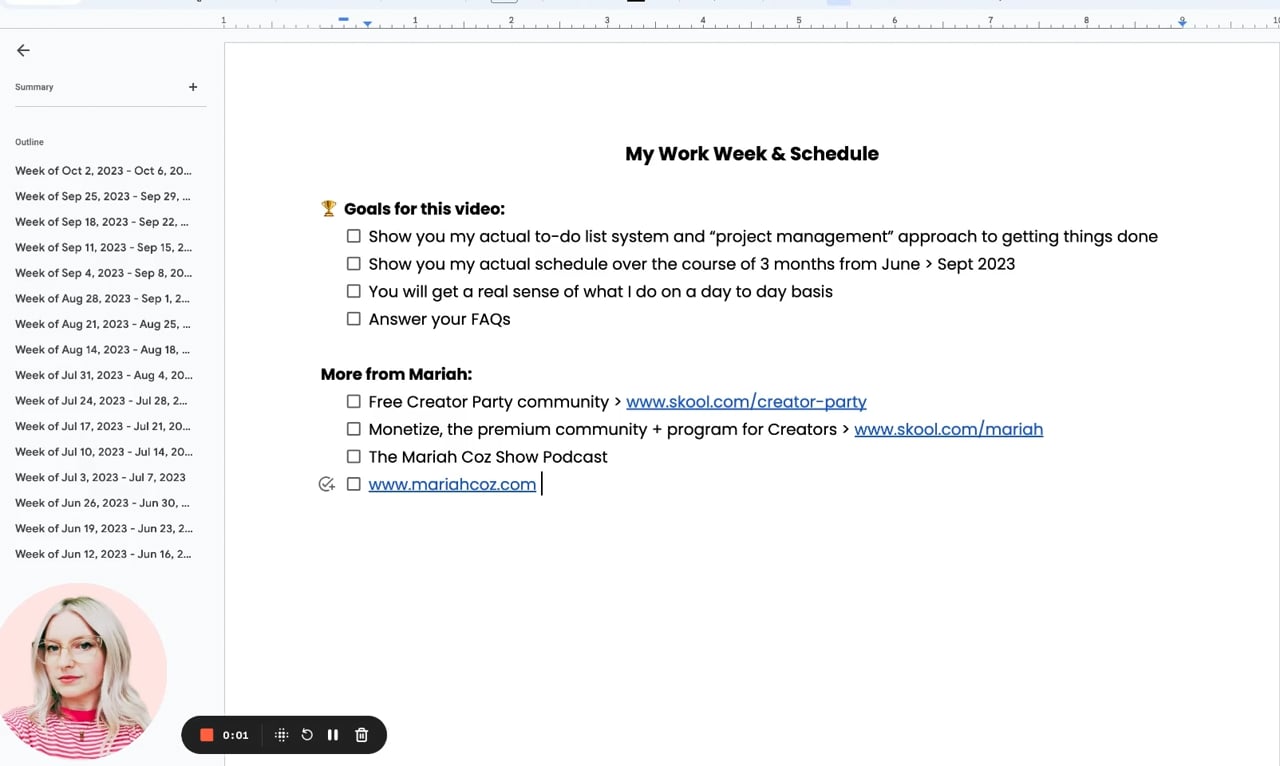
Task: Check the "Answer your FAQs" checkbox
Action: point(354,318)
